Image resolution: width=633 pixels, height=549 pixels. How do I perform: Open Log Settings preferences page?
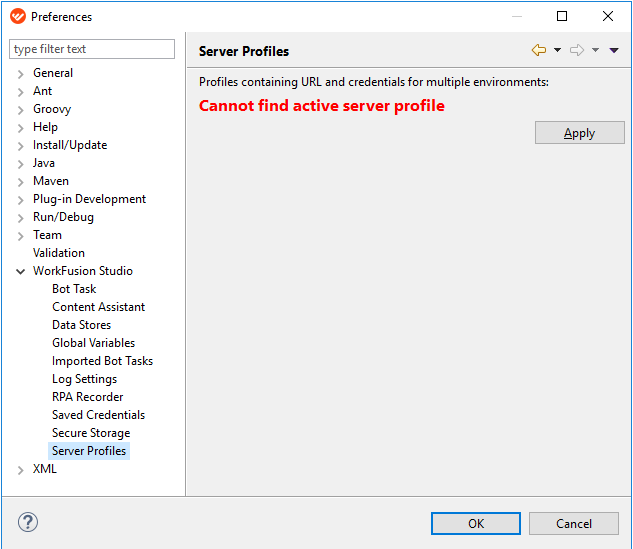click(84, 379)
